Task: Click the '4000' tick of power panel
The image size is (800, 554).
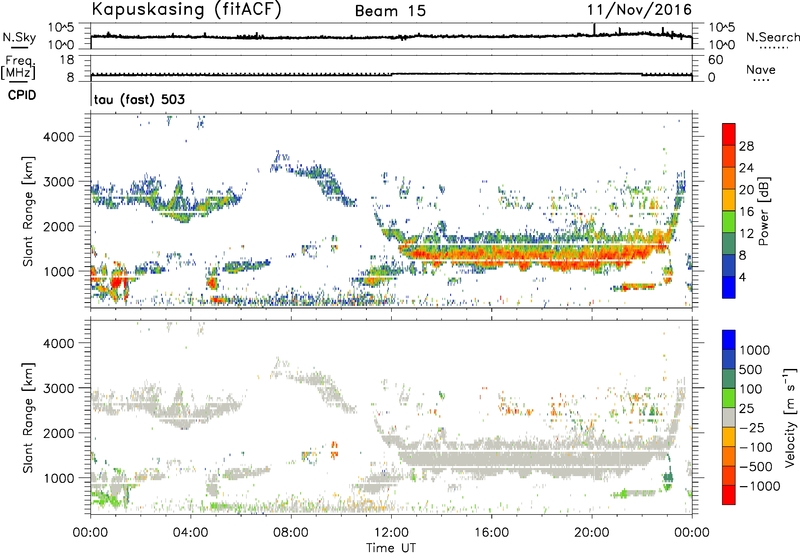Action: pyautogui.click(x=58, y=137)
